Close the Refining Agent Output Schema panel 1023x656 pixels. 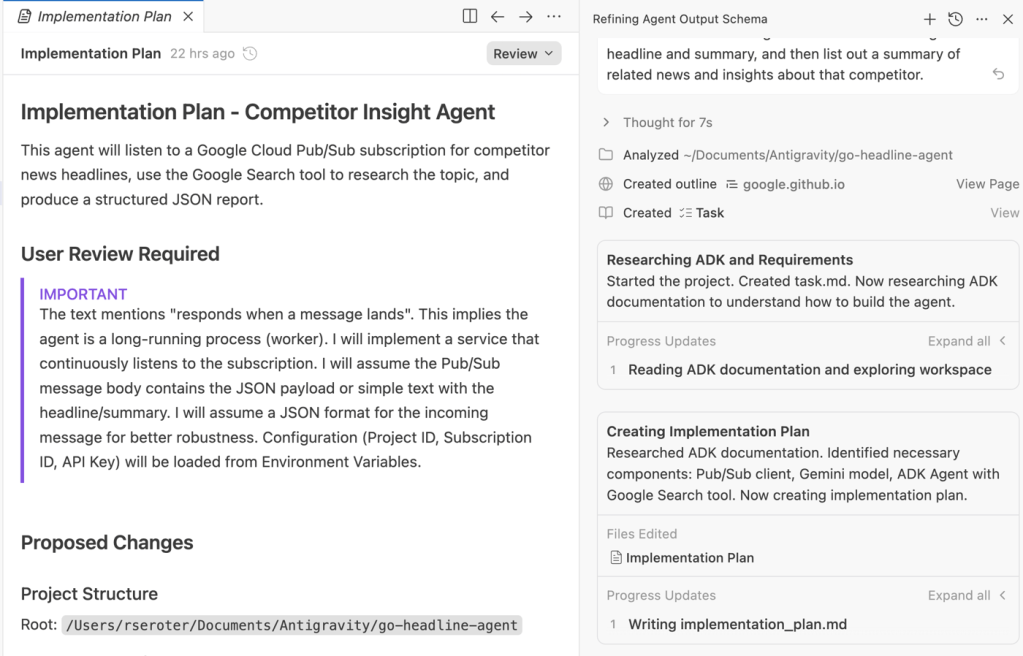pos(1008,19)
